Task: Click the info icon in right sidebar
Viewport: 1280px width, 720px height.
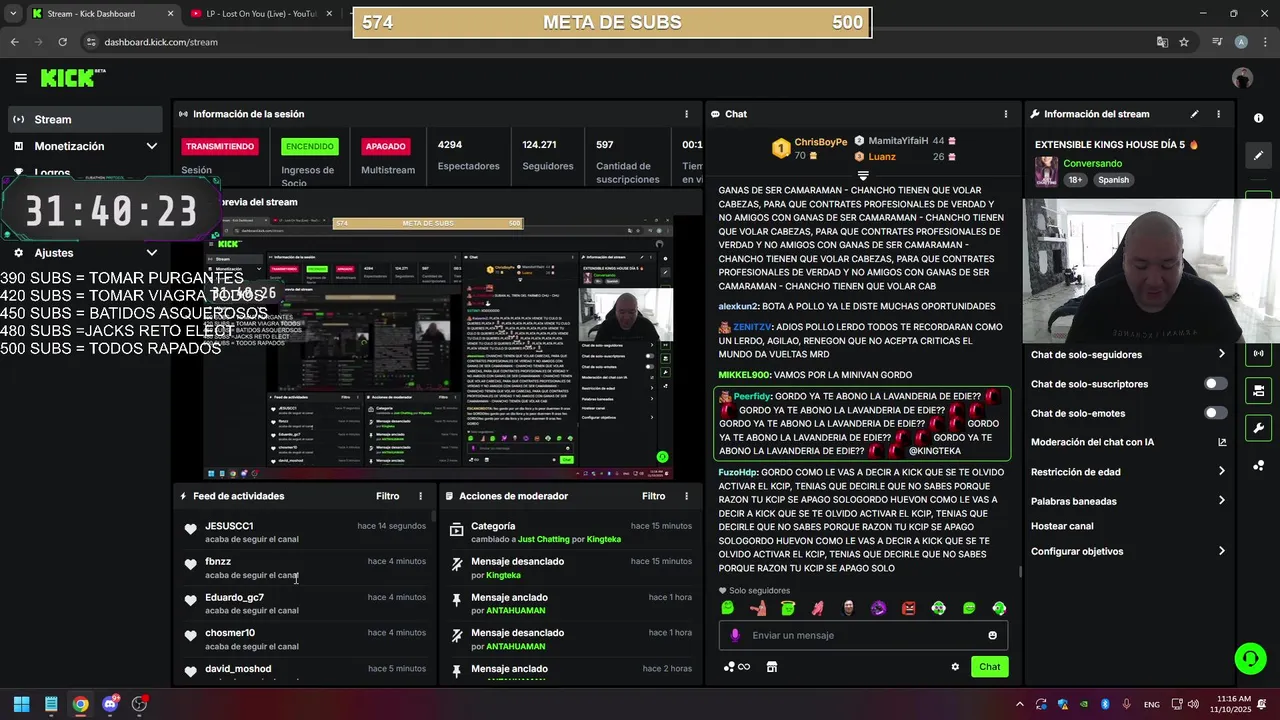Action: pyautogui.click(x=1258, y=118)
